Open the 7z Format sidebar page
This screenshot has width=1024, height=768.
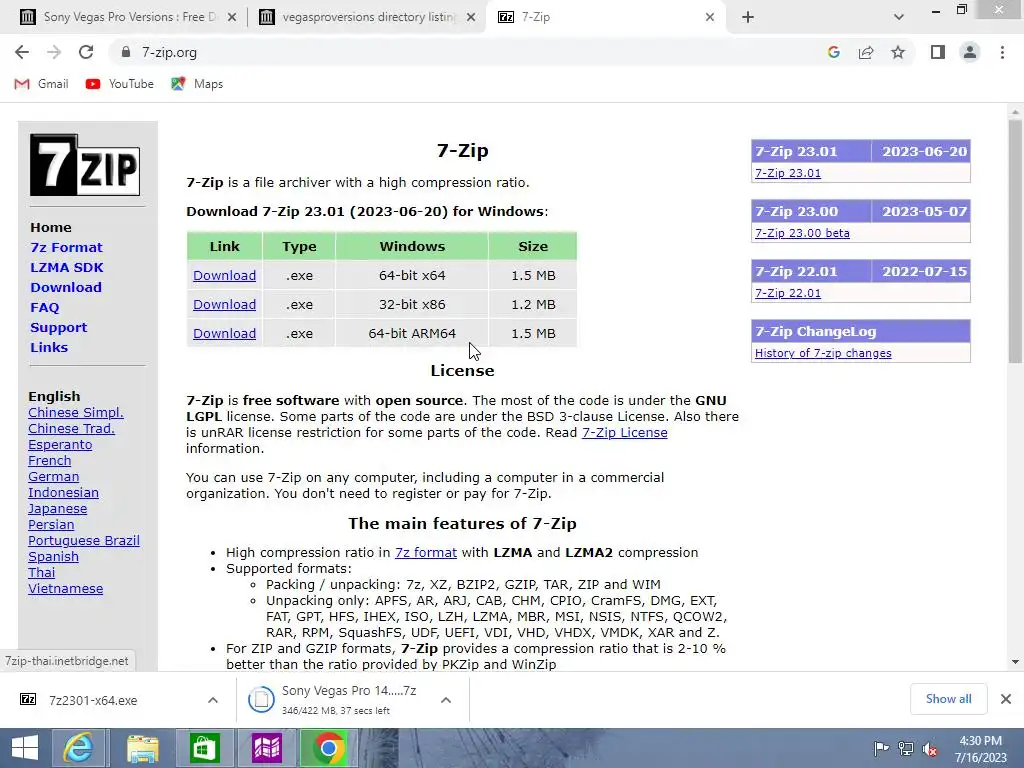click(x=66, y=248)
